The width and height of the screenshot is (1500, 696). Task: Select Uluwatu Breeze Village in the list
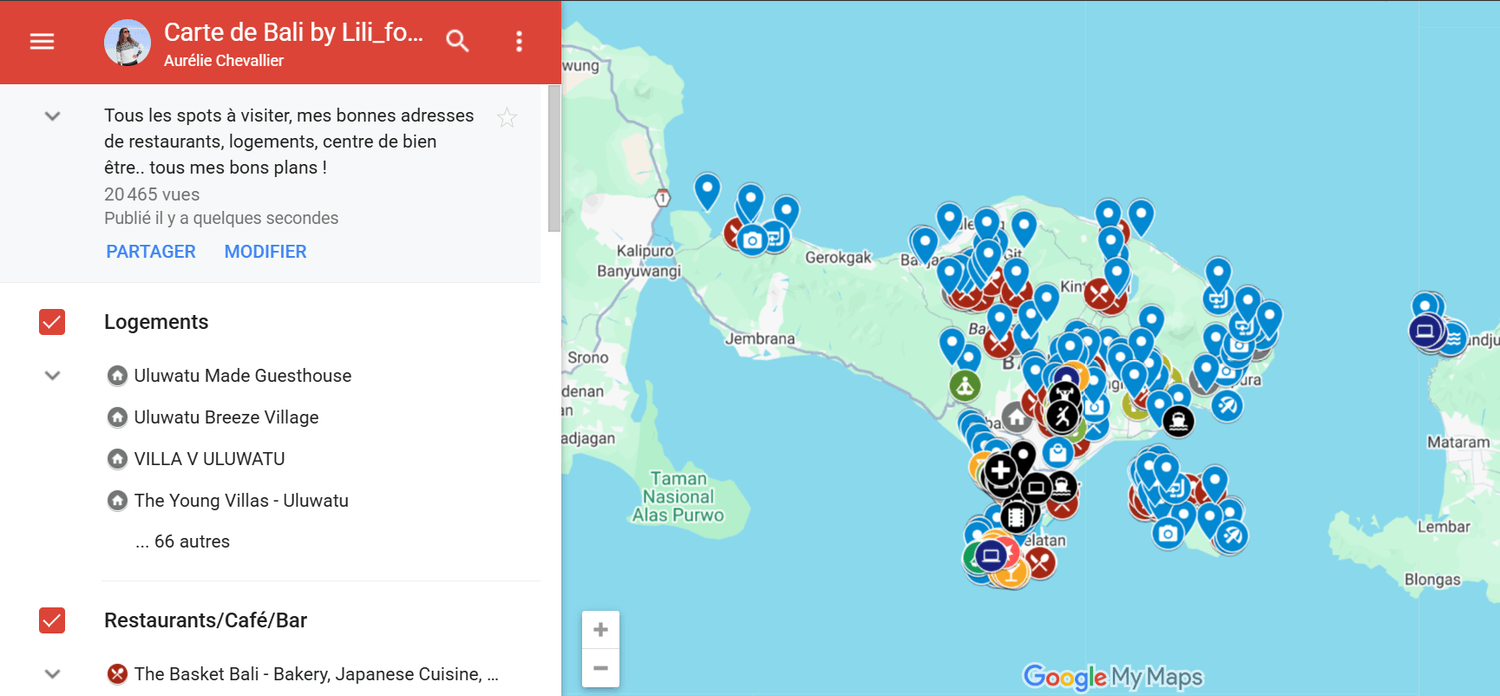click(227, 418)
